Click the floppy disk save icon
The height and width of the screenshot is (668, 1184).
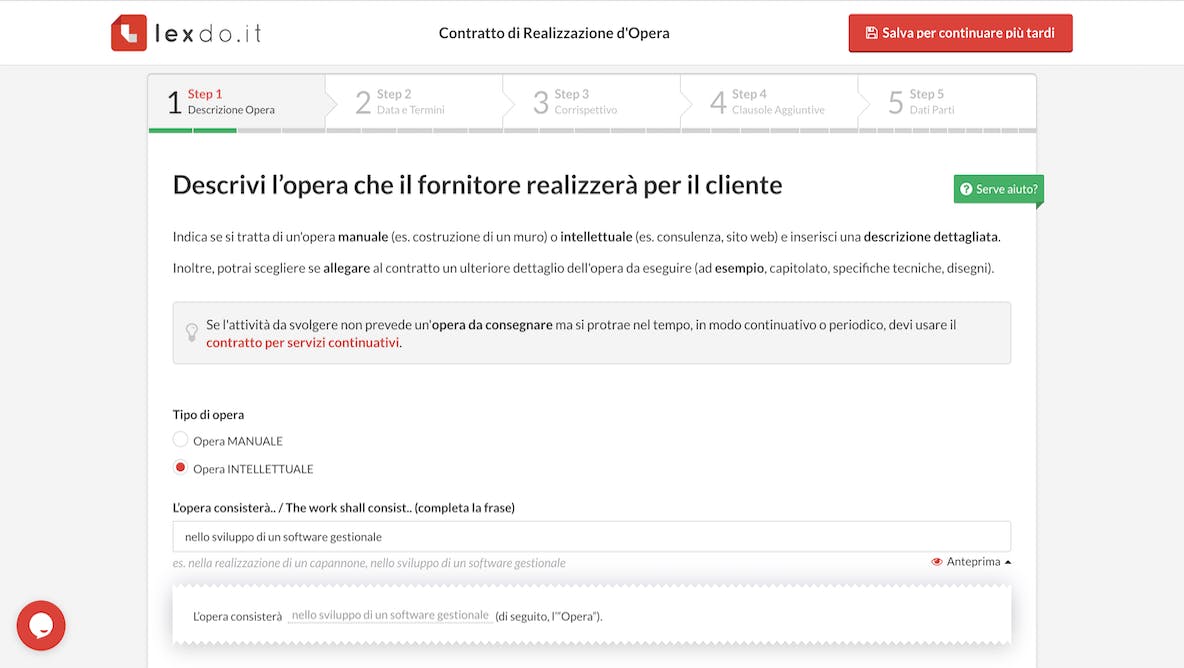[x=871, y=33]
